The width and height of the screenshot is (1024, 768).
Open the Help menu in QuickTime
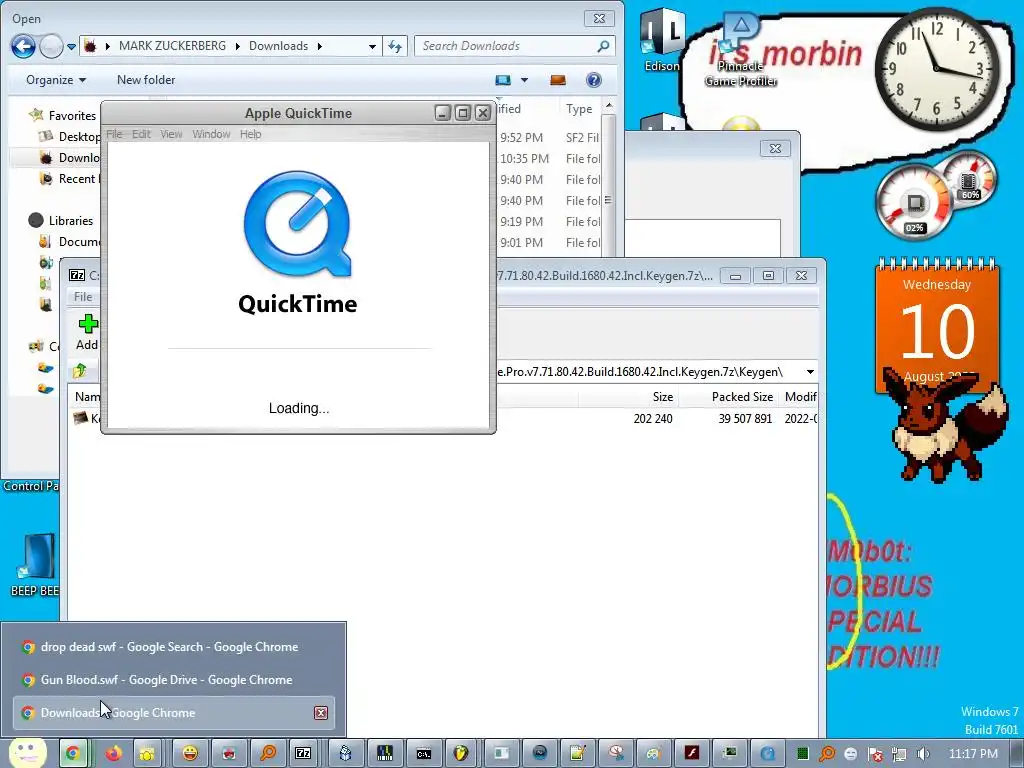(250, 134)
